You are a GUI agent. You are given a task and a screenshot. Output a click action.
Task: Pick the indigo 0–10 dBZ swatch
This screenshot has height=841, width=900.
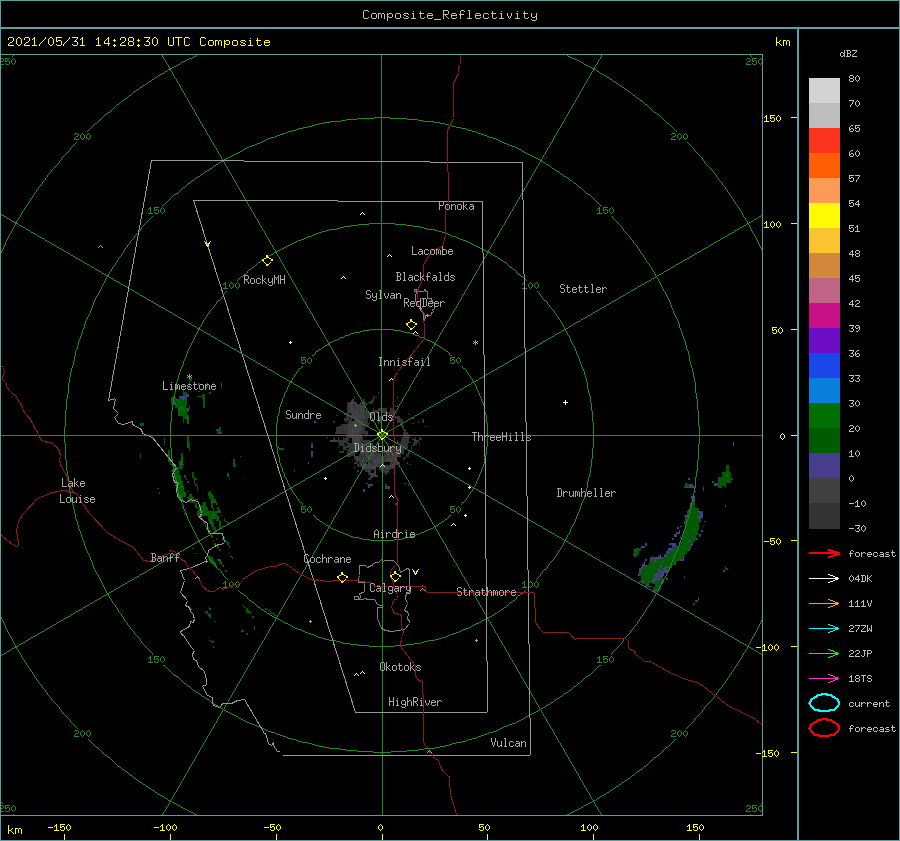(x=824, y=466)
